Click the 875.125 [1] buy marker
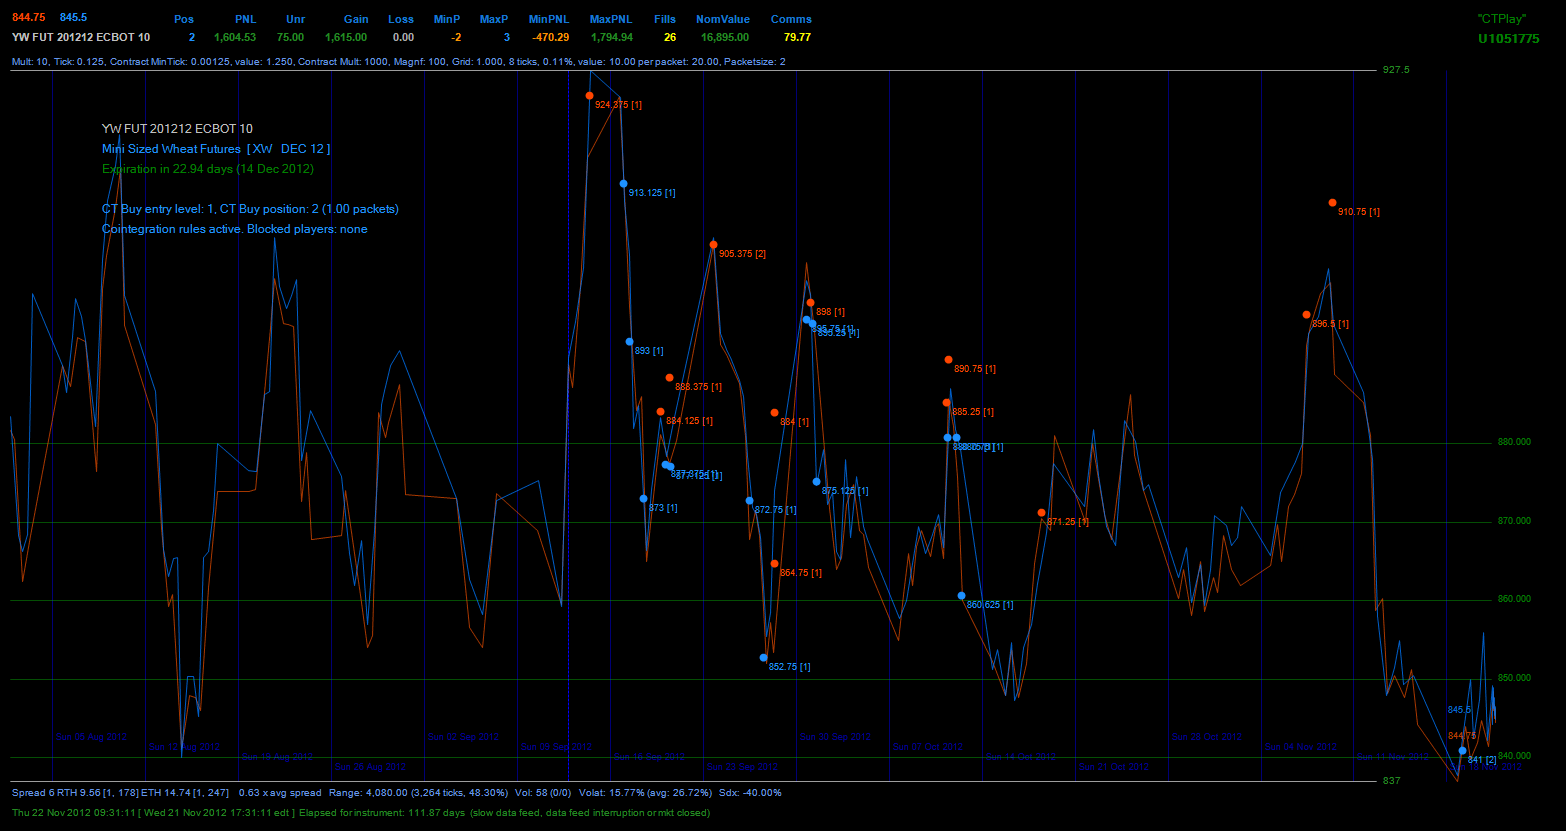1566x831 pixels. tap(816, 482)
